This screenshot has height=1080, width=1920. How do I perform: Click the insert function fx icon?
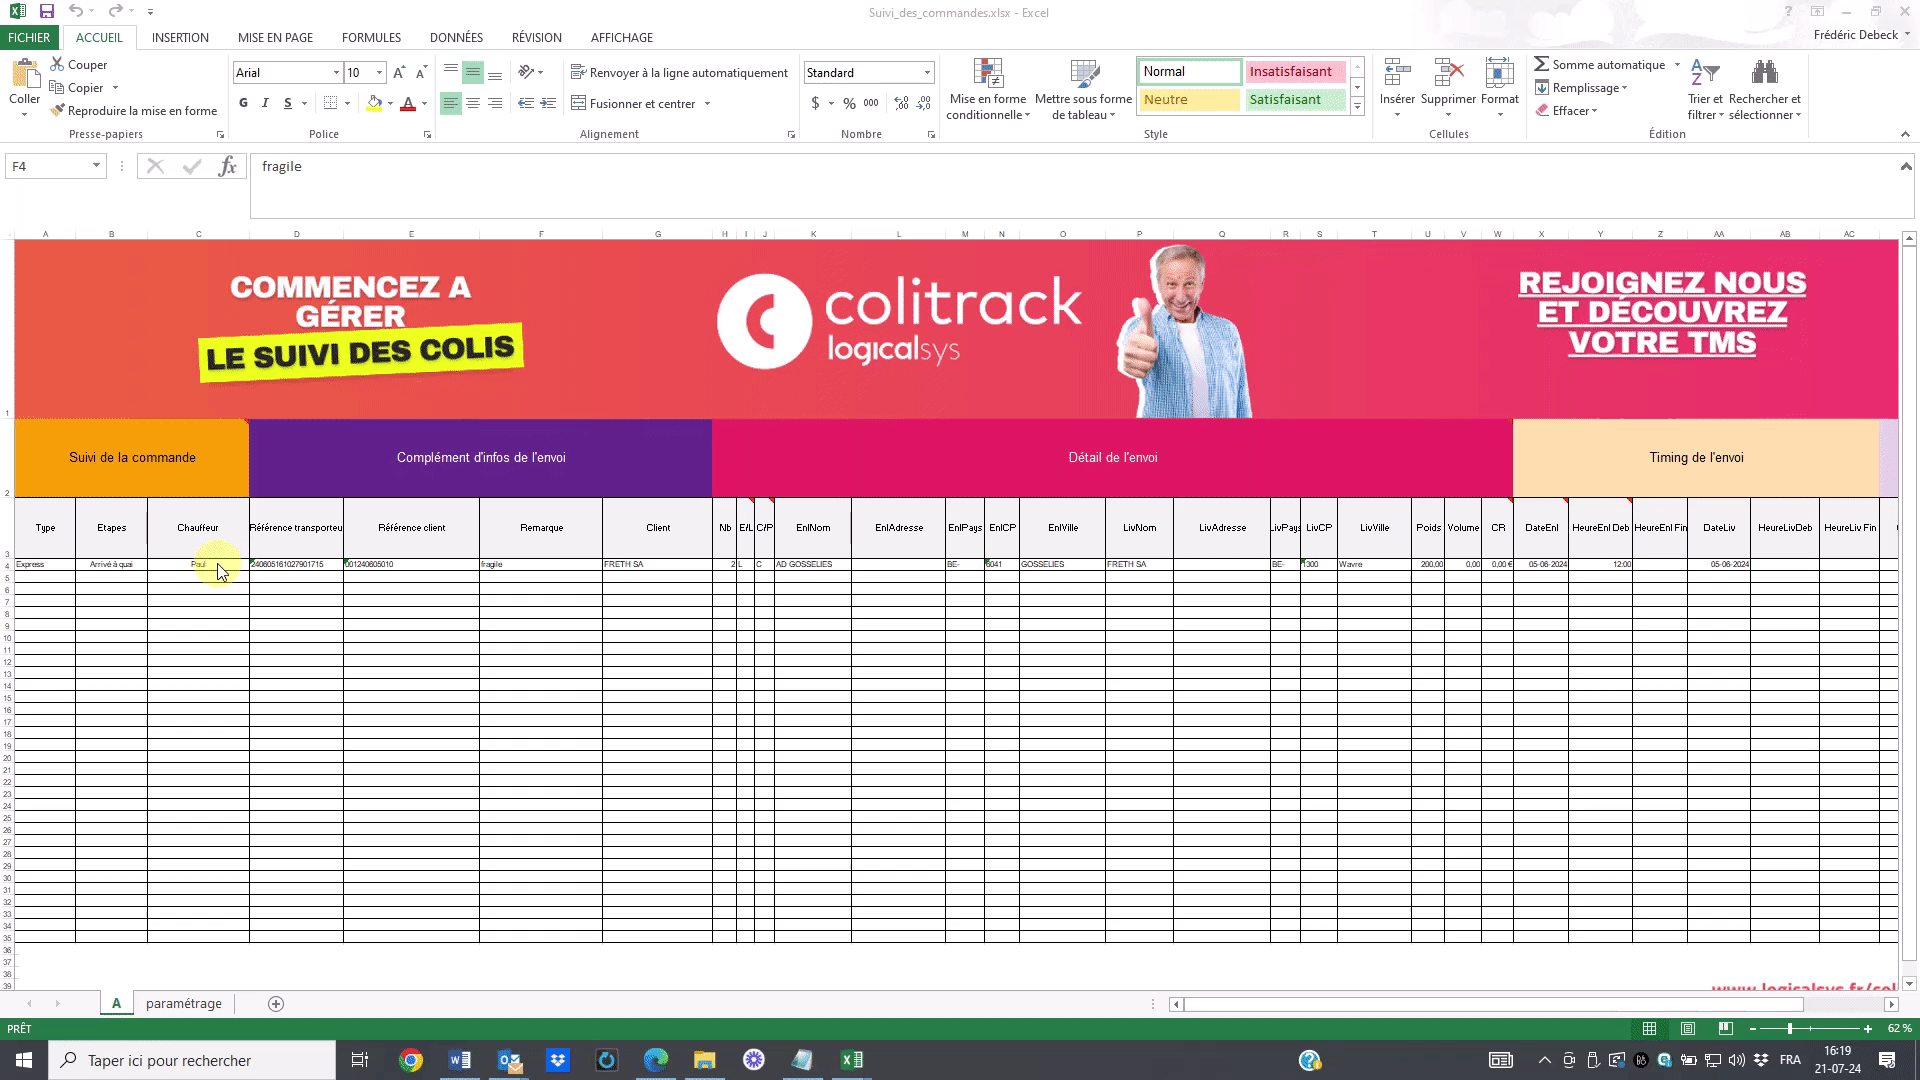click(228, 166)
